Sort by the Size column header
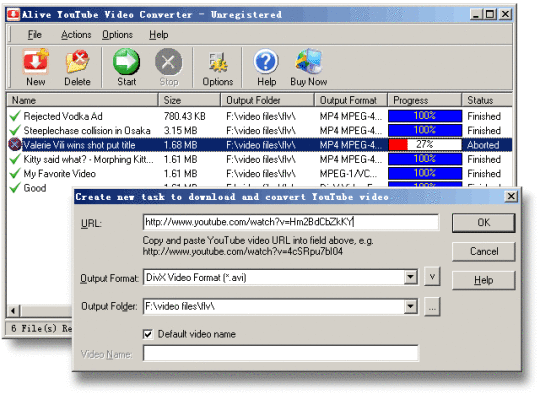The width and height of the screenshot is (540, 405). (189, 100)
